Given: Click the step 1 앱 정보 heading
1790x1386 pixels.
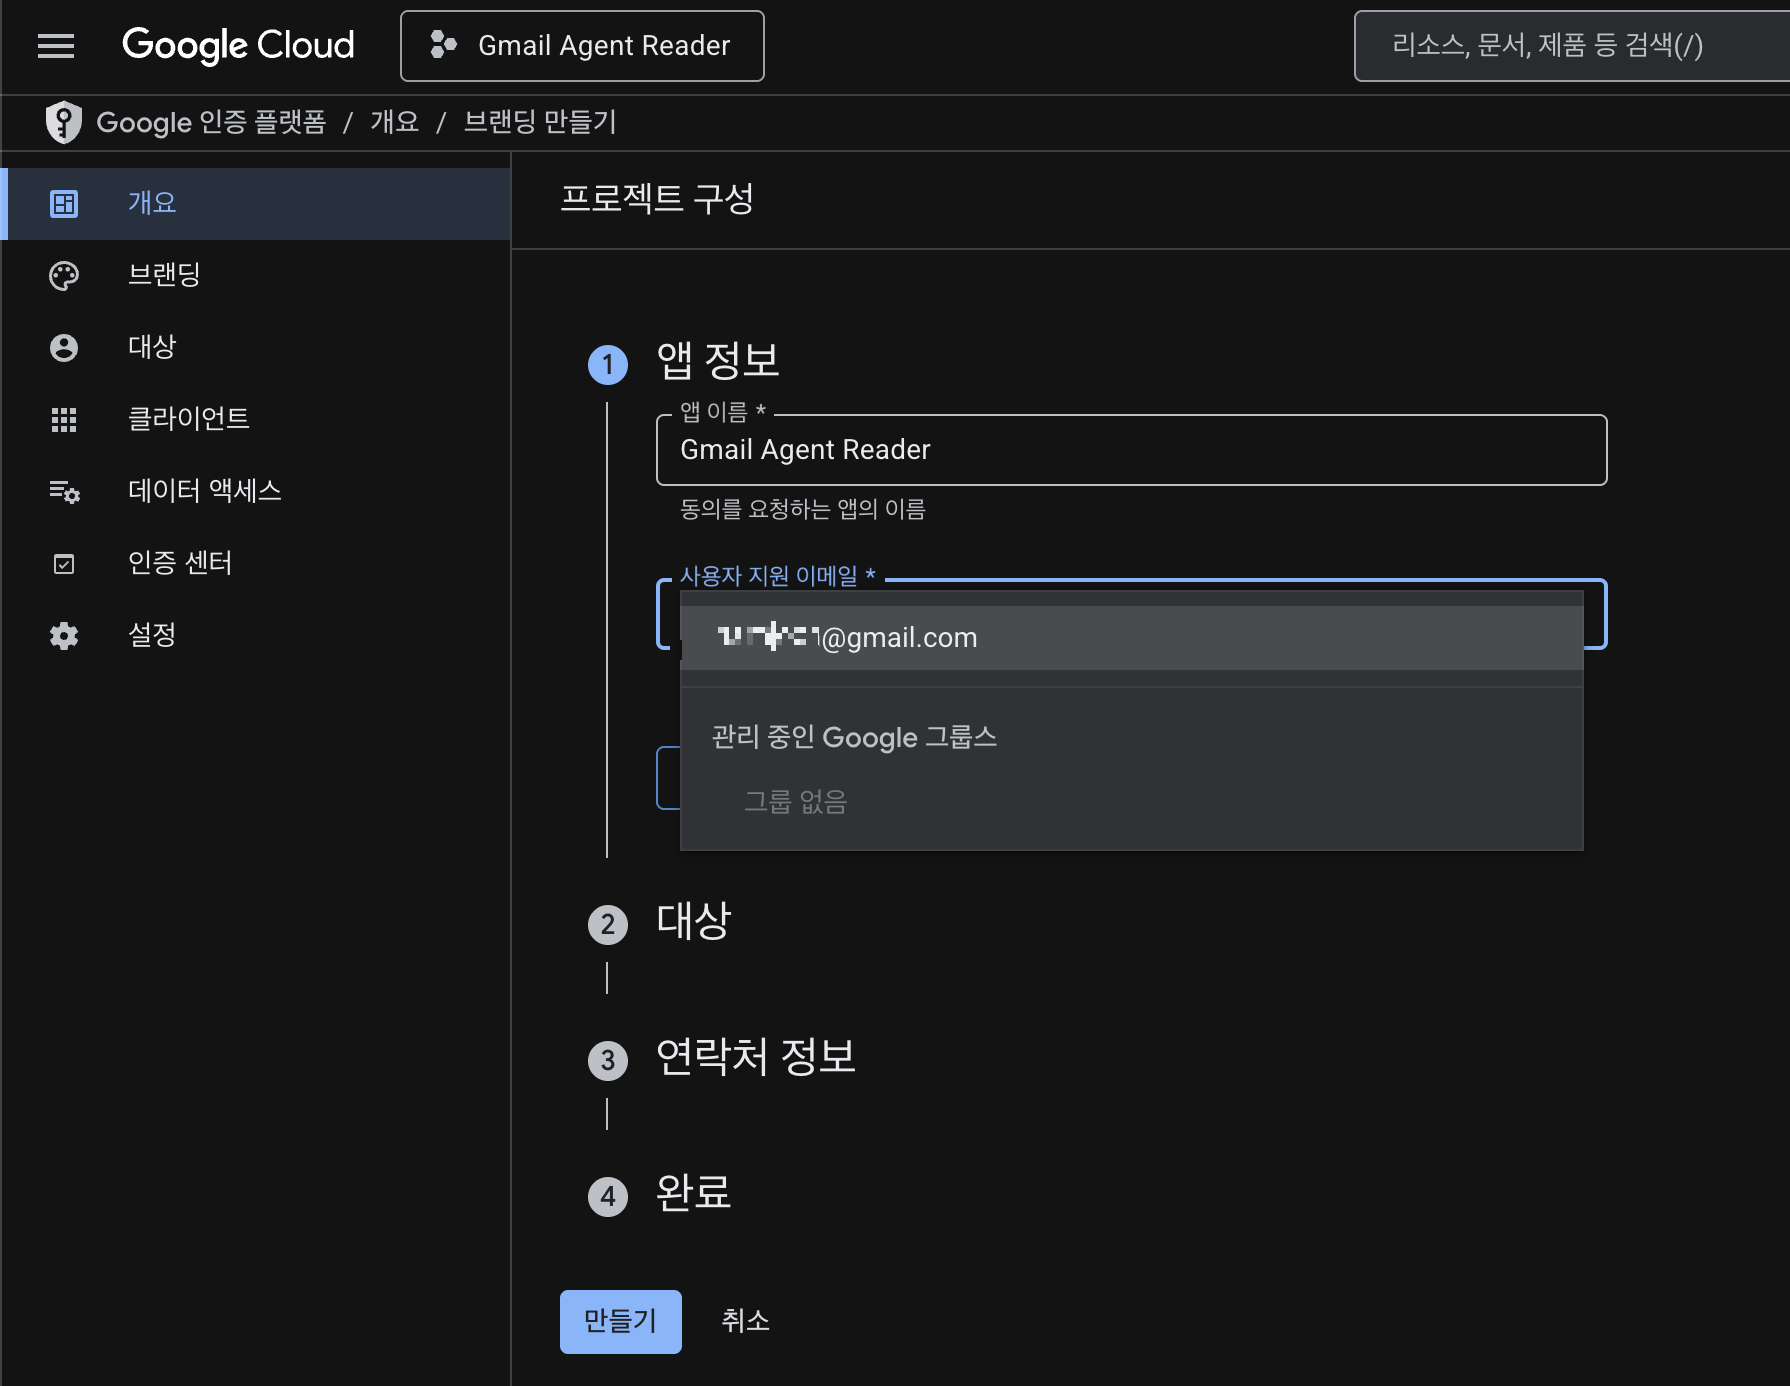Looking at the screenshot, I should (717, 361).
